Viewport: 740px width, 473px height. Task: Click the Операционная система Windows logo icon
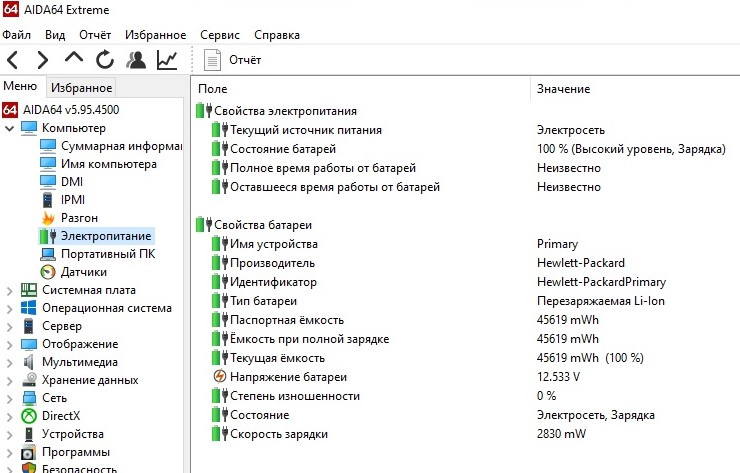29,308
